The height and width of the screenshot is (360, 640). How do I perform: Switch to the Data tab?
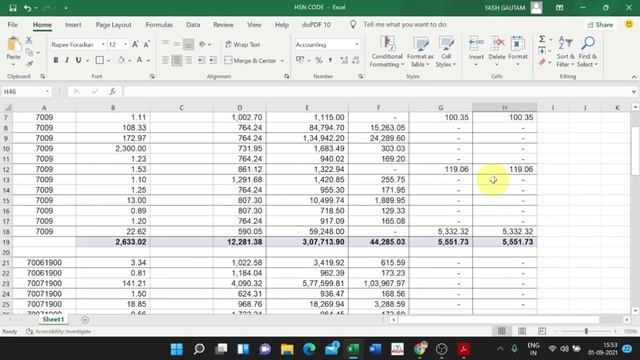[x=193, y=25]
